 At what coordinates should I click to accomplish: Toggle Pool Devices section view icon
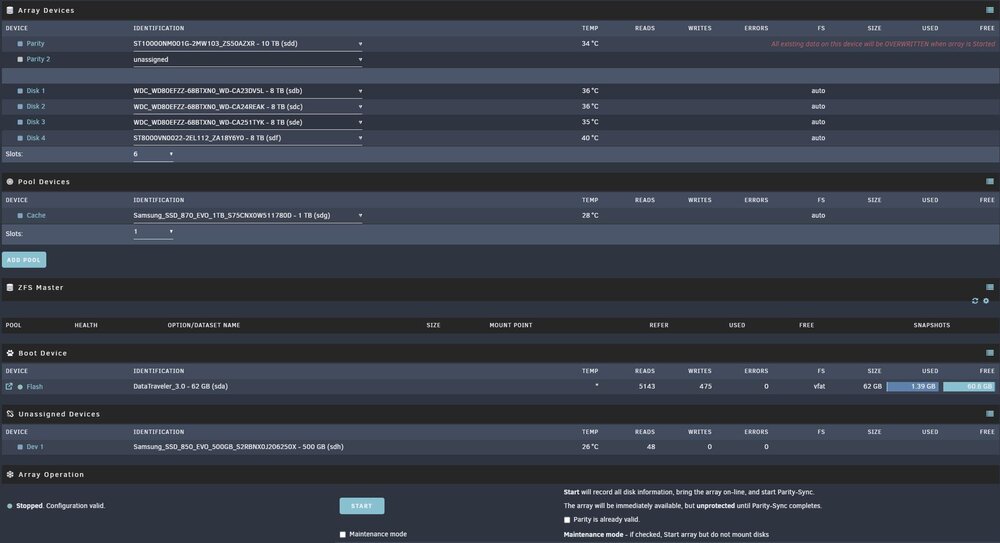click(x=990, y=182)
